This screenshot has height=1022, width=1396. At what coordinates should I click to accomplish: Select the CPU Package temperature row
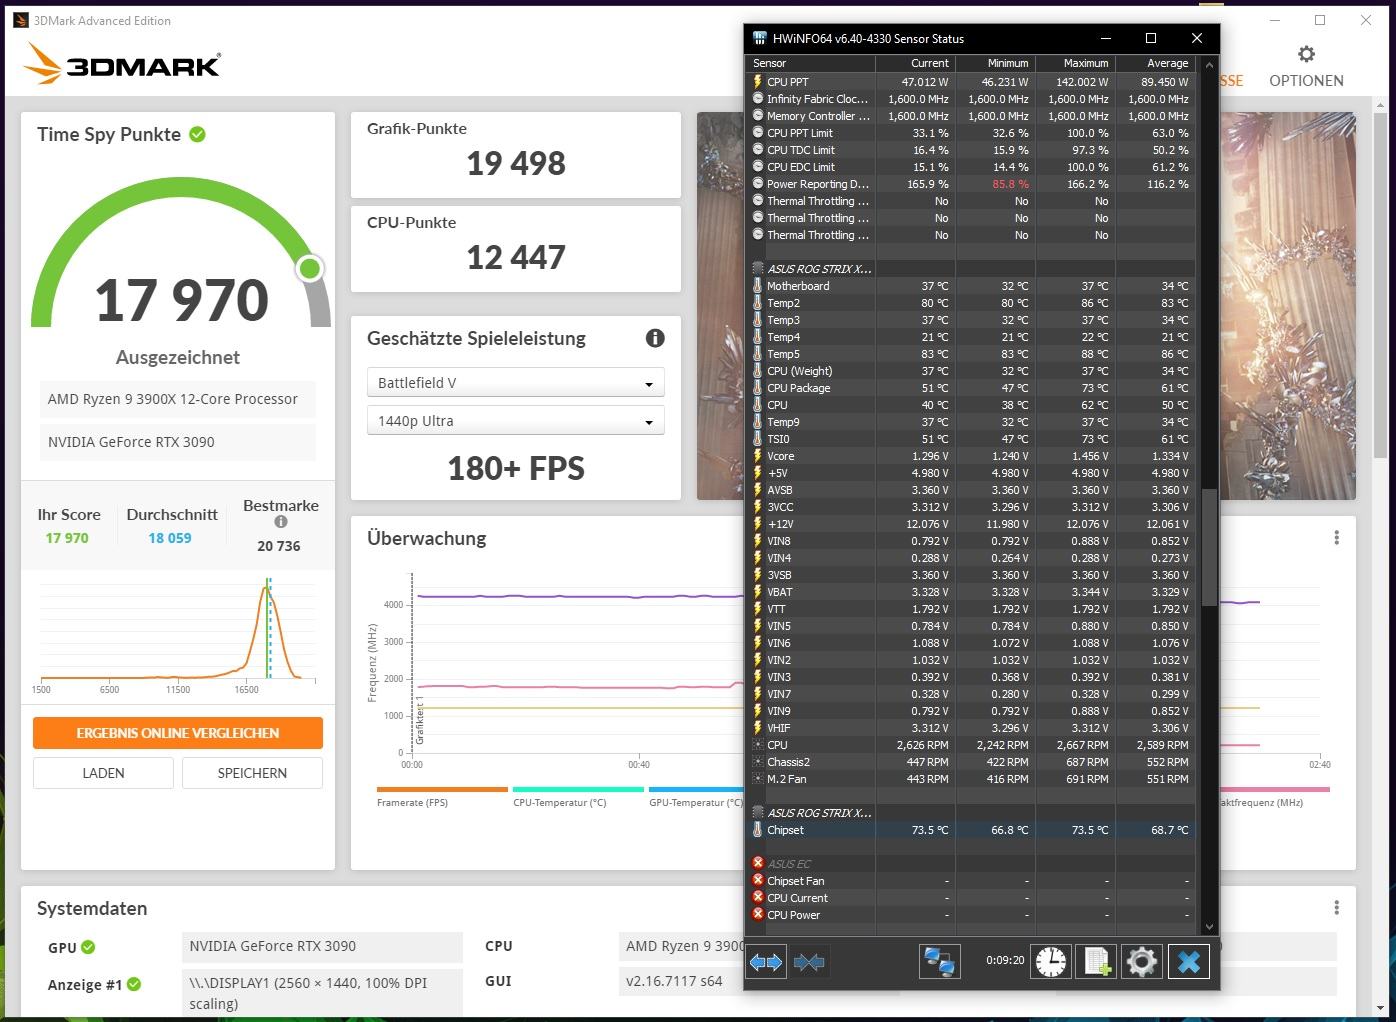[x=971, y=388]
